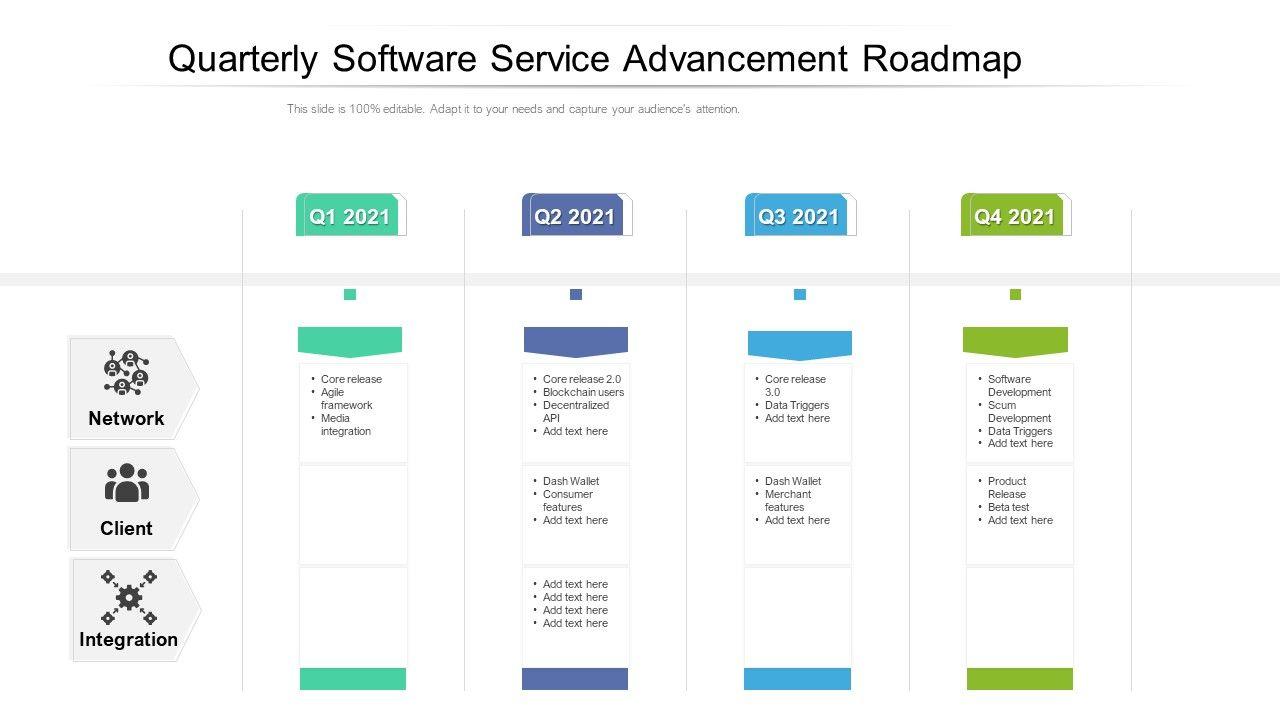Switch to the Q3 2021 tab
This screenshot has height=720, width=1280.
coord(800,215)
